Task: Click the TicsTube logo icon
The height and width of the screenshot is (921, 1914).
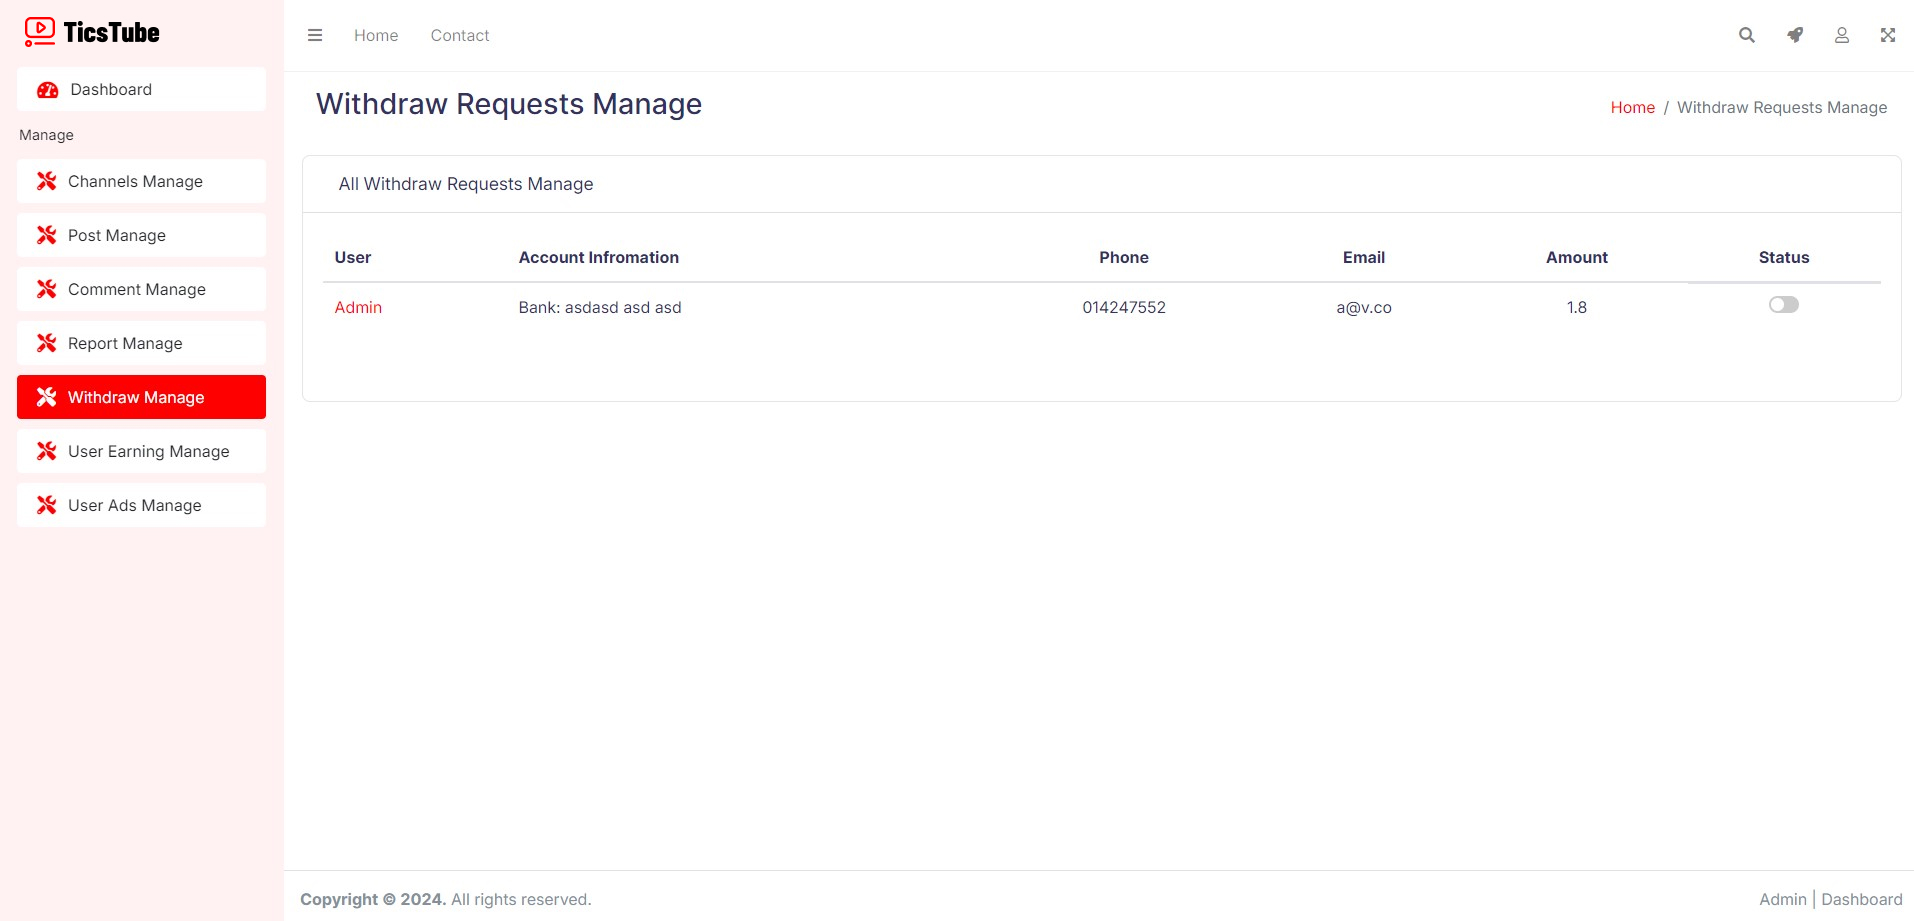Action: 40,32
